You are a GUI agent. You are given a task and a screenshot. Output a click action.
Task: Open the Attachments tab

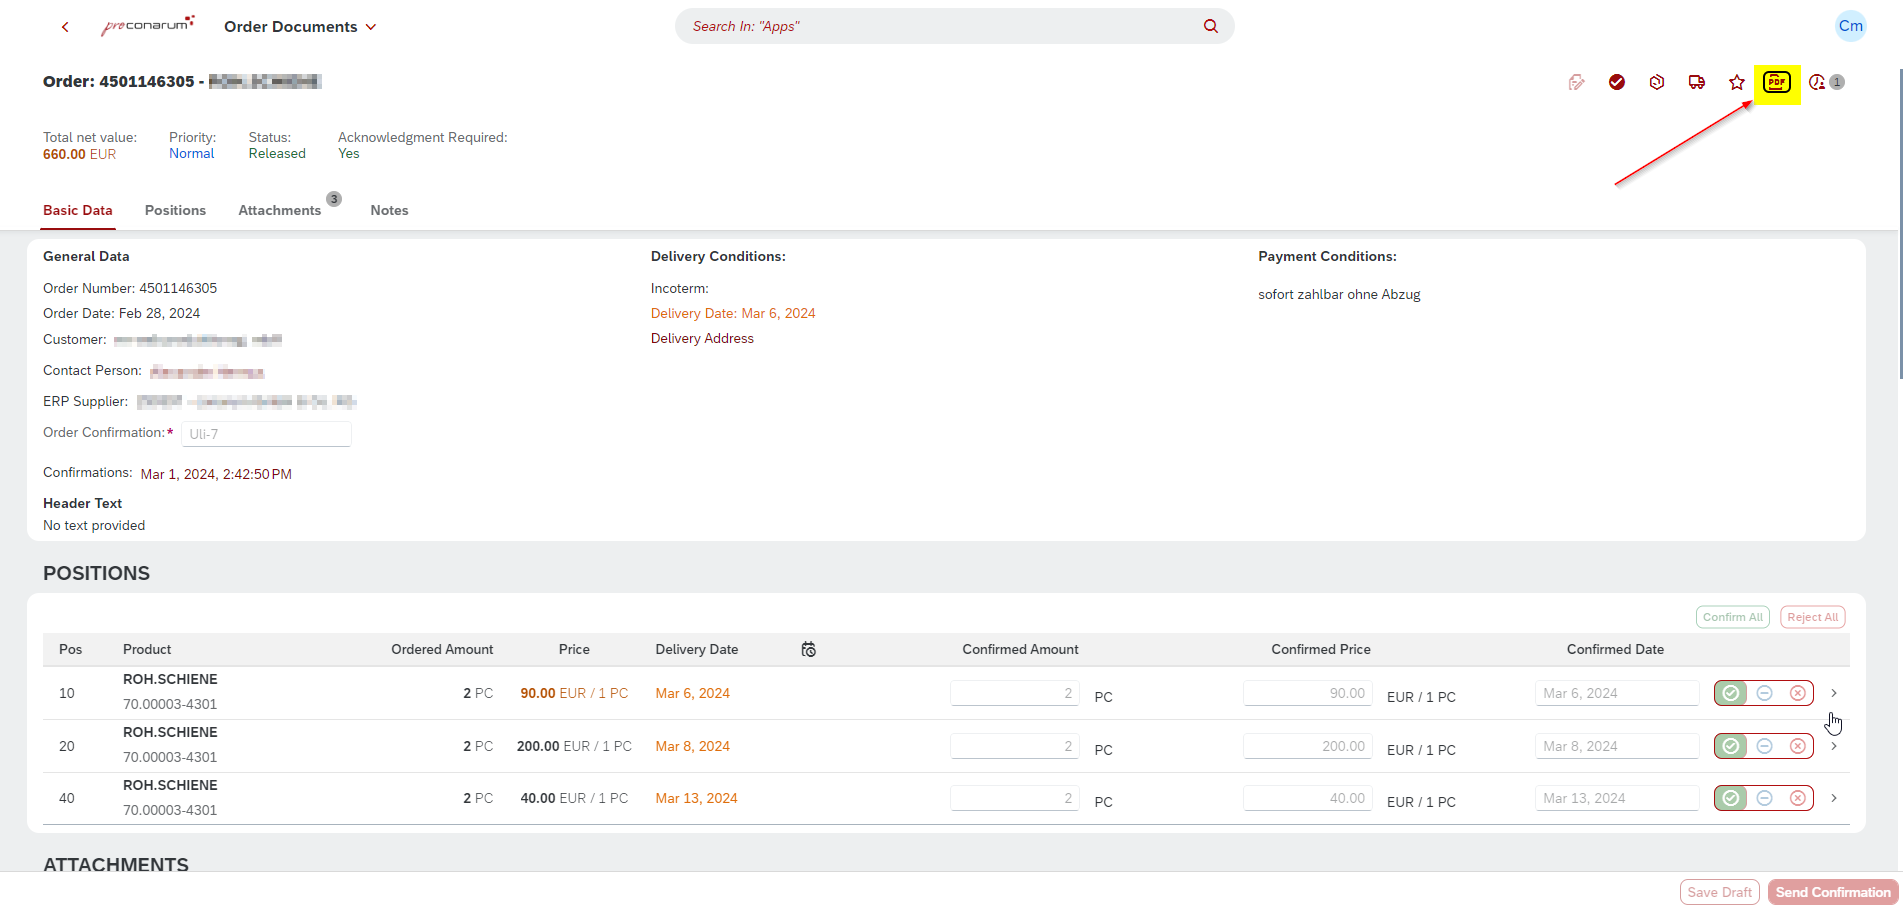(280, 210)
